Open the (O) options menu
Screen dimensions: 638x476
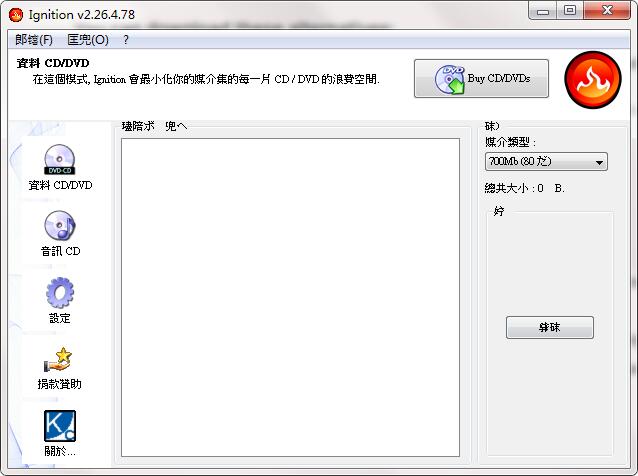pyautogui.click(x=88, y=40)
